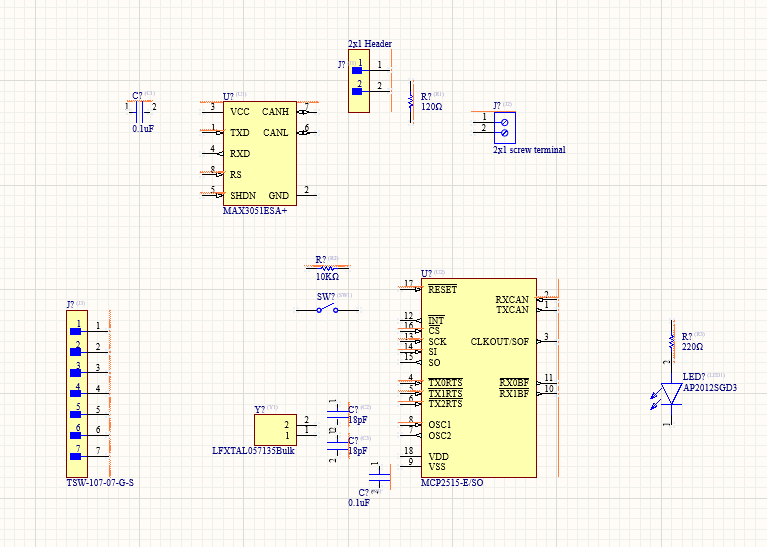Click the LED? designator text
Screen dimensions: 767x547
pos(694,377)
